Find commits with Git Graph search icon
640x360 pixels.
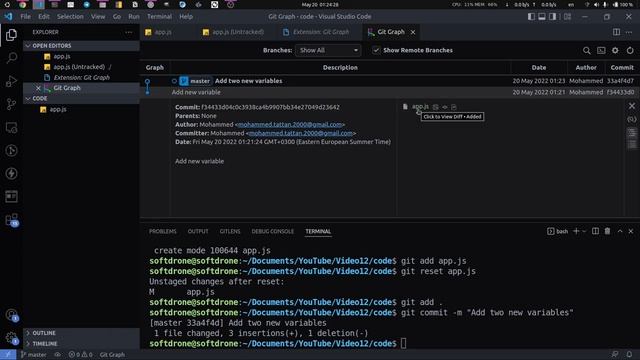[587, 51]
